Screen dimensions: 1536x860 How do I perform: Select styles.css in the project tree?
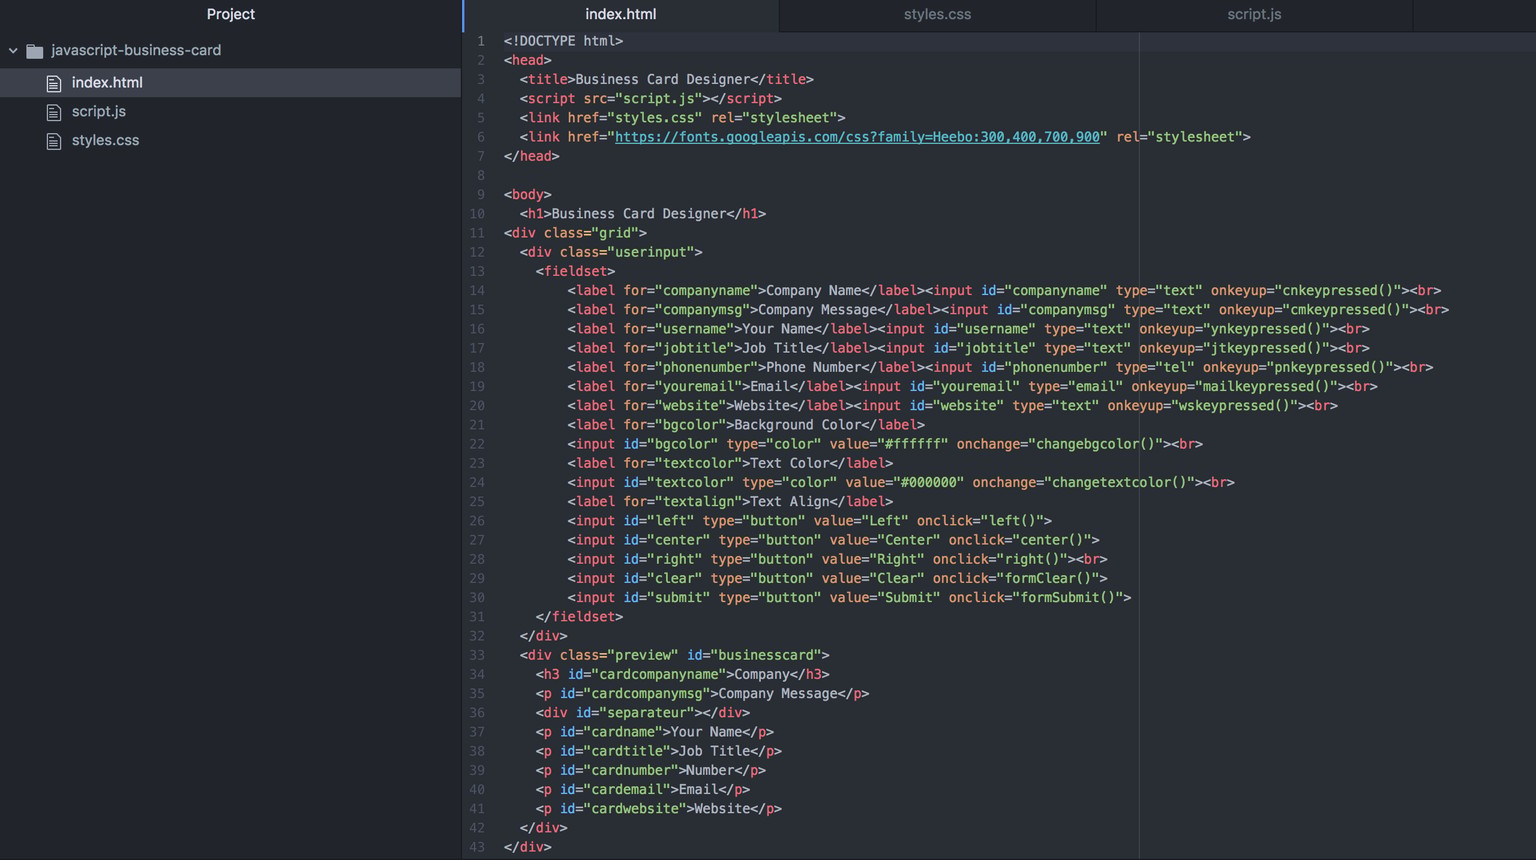[x=231, y=141]
